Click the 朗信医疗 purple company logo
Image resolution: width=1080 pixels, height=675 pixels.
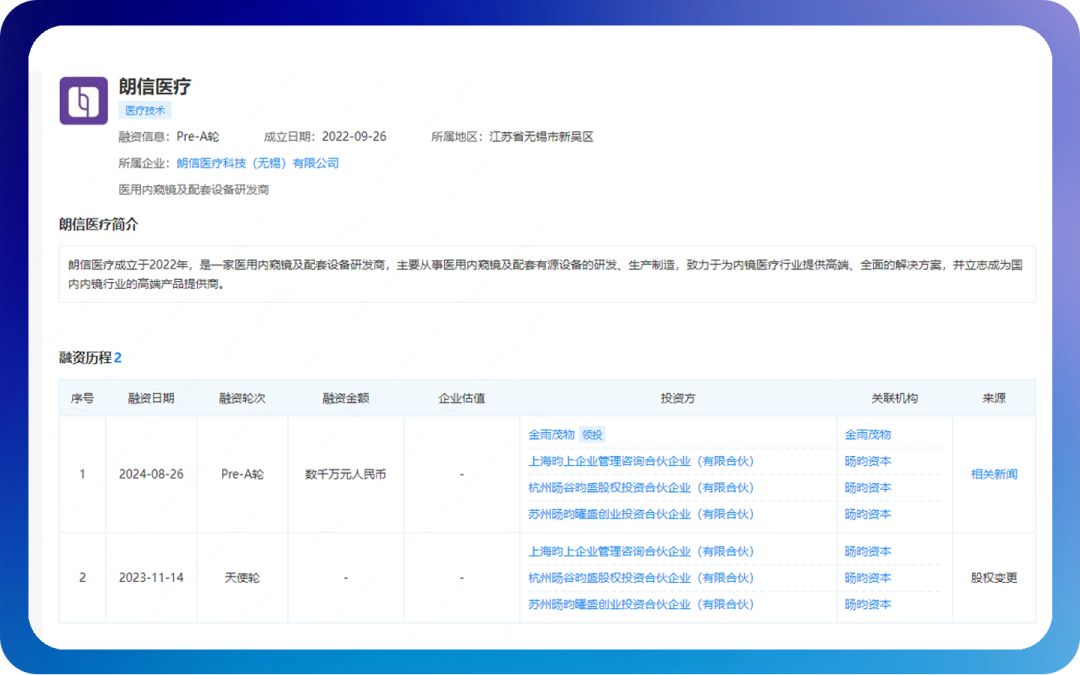pos(83,101)
